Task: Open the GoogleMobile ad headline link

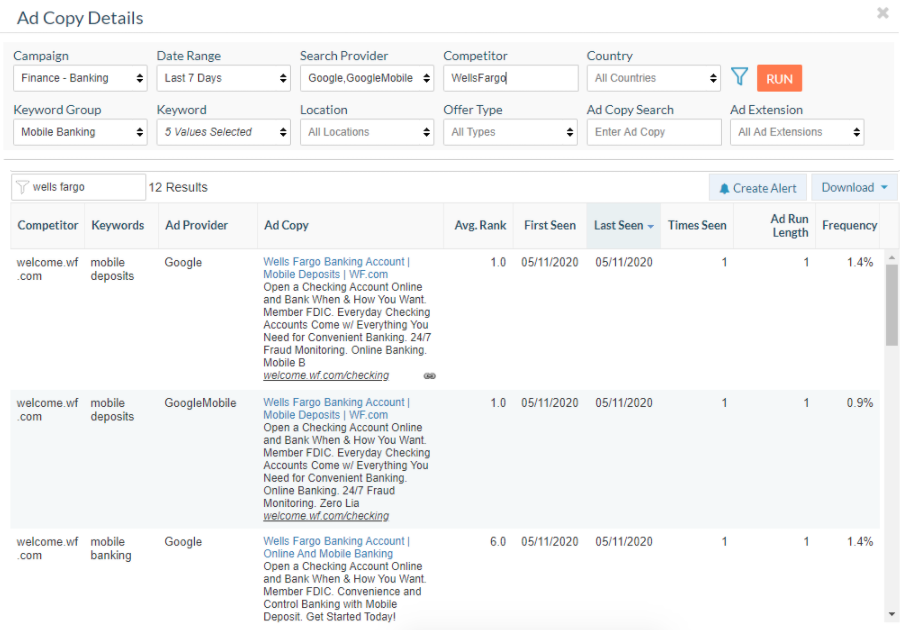Action: (336, 409)
